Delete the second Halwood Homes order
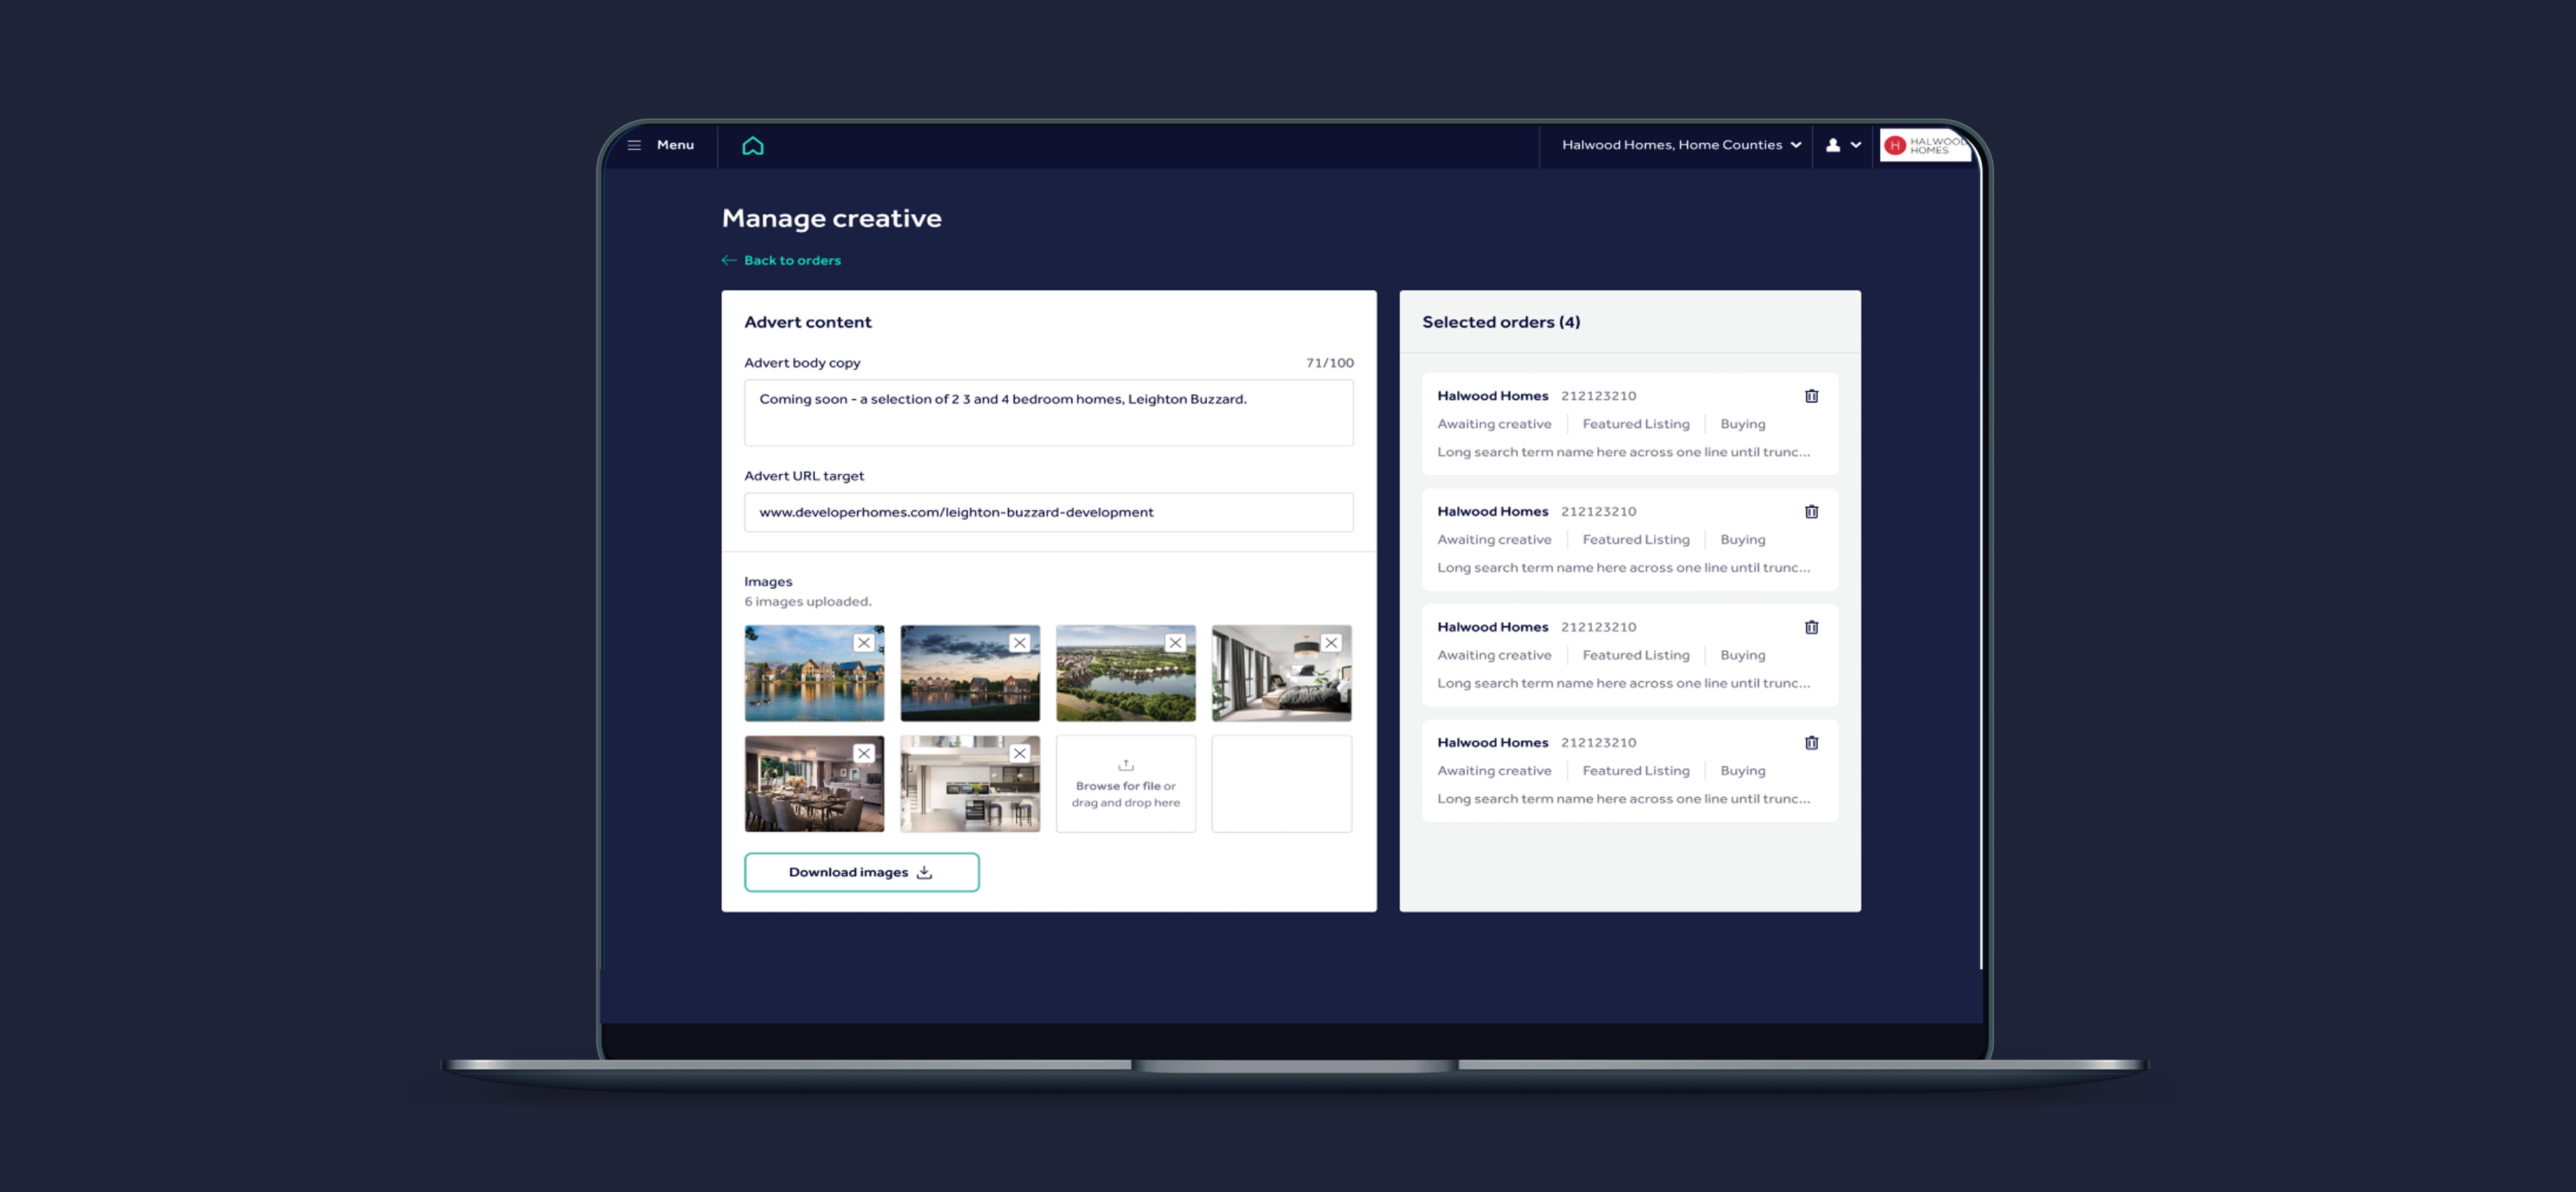The height and width of the screenshot is (1192, 2576). pyautogui.click(x=1810, y=512)
